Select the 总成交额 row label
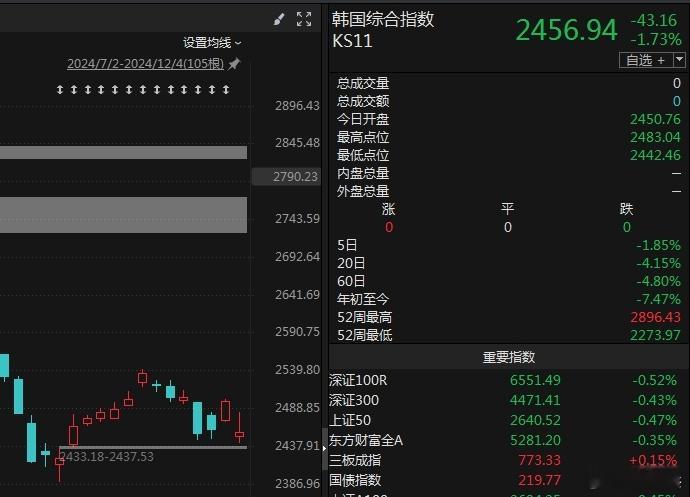 click(363, 101)
